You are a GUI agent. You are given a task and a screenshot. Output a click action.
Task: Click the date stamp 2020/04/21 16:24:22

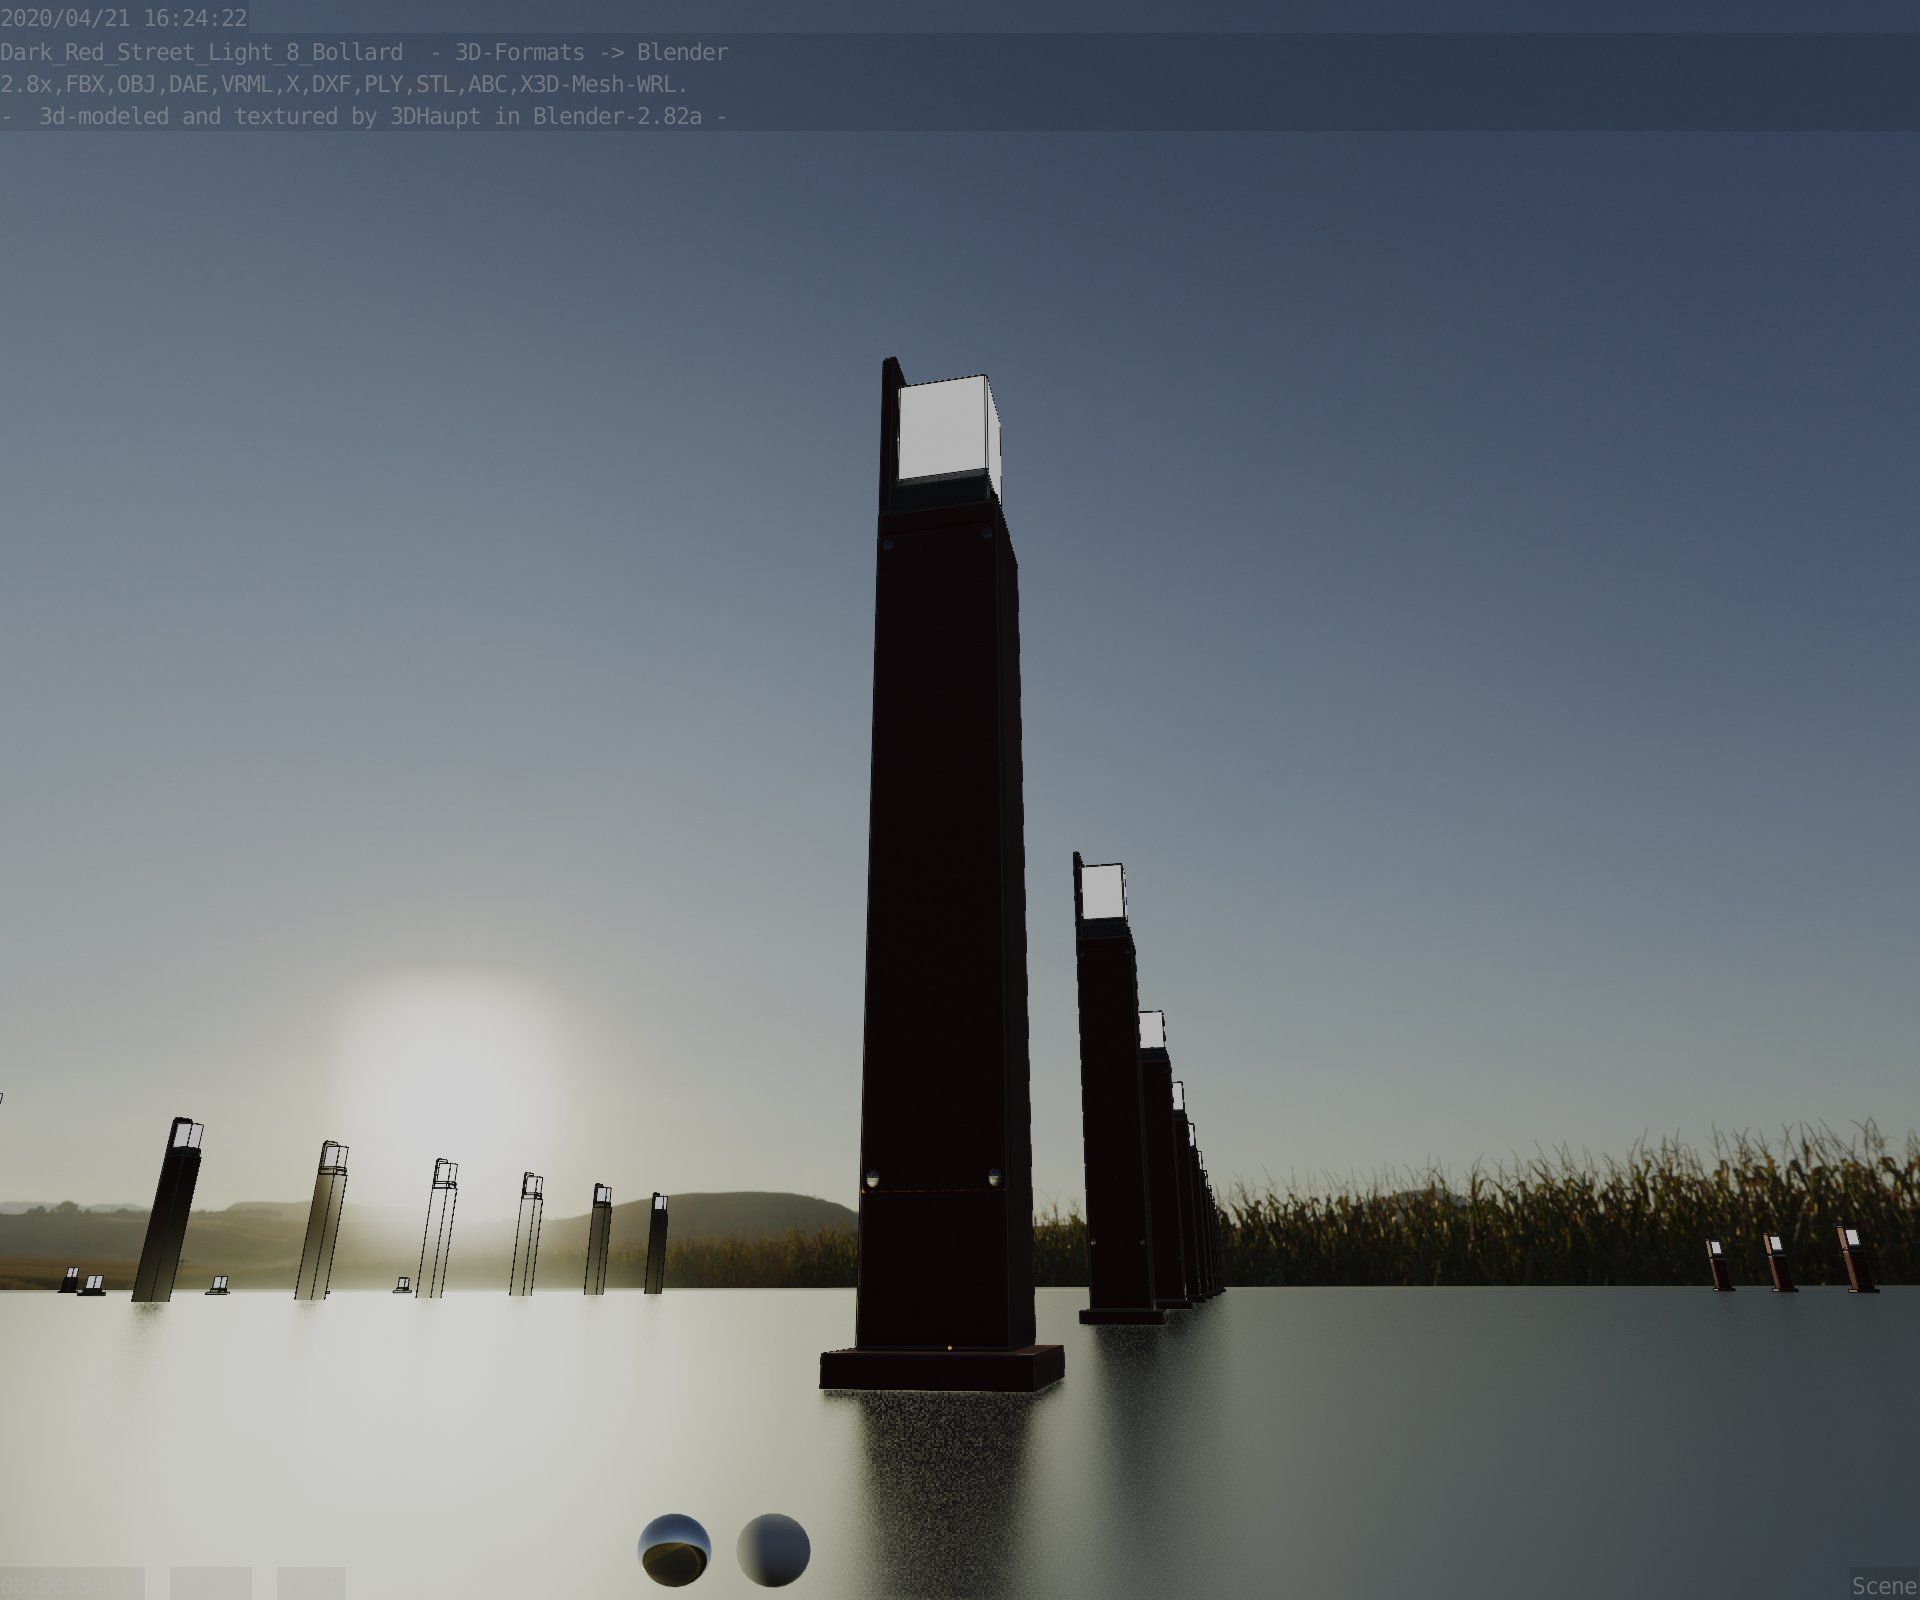(x=124, y=18)
